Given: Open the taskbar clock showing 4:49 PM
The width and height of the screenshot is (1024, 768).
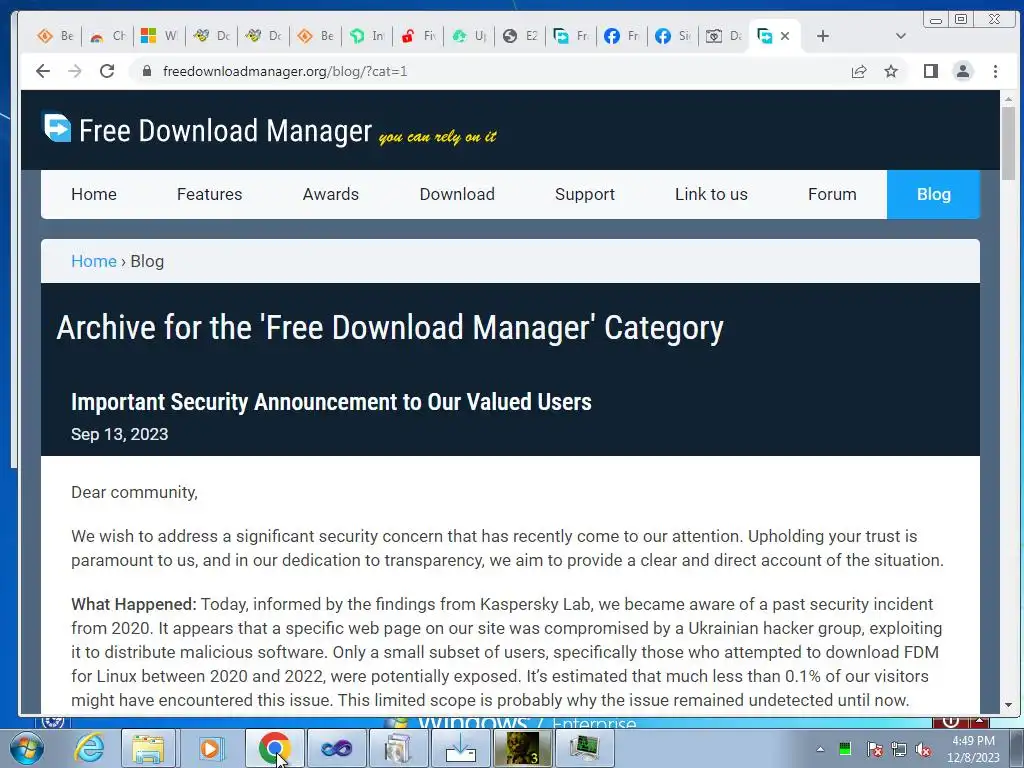Looking at the screenshot, I should 974,749.
